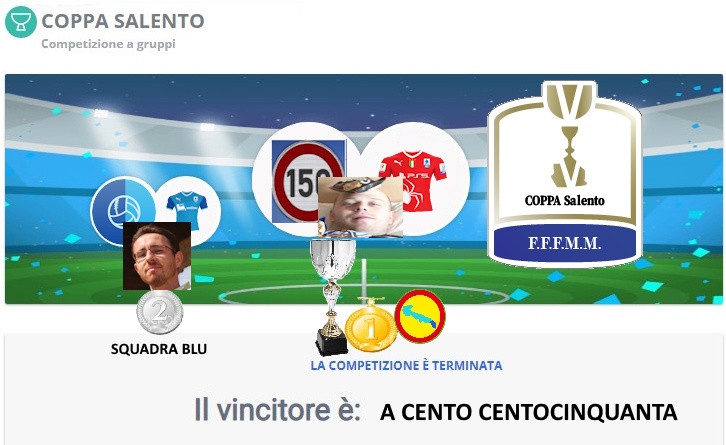
Task: Click the red and yellow Salento map badge
Action: tap(420, 316)
